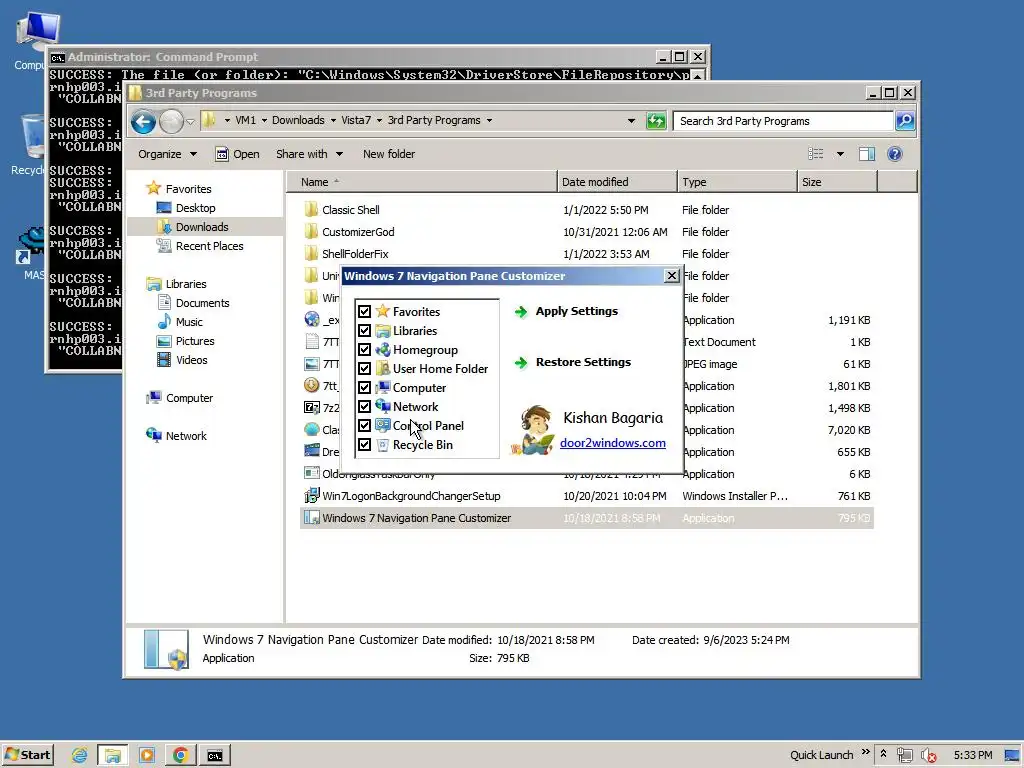Uncheck User Home Folder checkbox

(364, 368)
